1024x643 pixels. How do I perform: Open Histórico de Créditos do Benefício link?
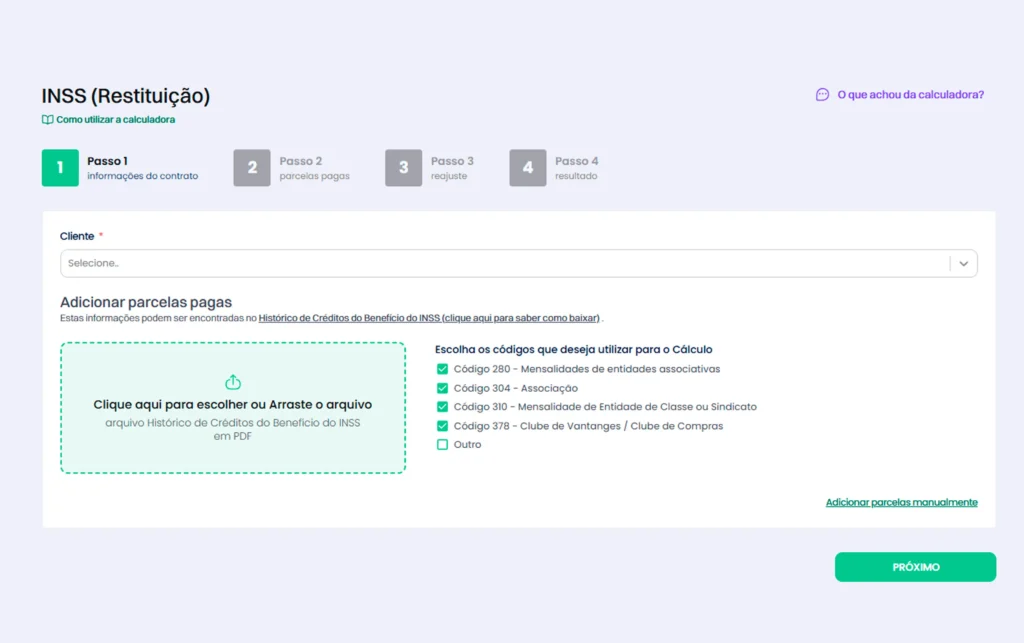pyautogui.click(x=429, y=318)
